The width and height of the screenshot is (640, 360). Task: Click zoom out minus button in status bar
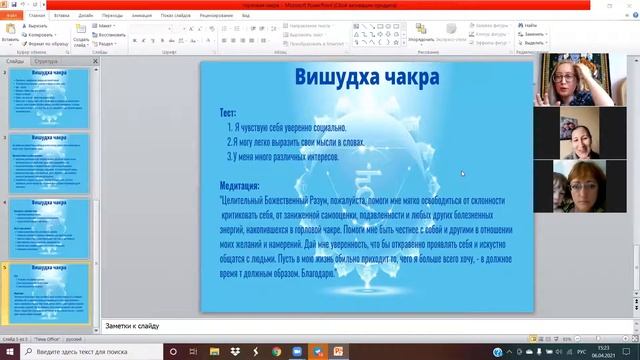(577, 339)
